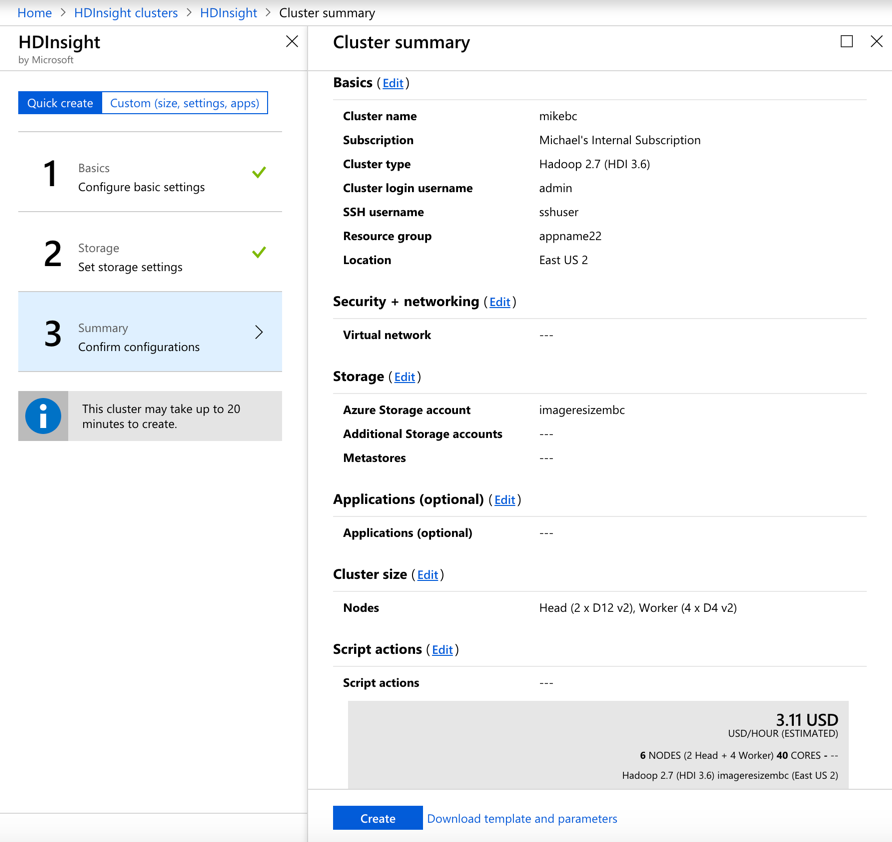The height and width of the screenshot is (842, 892).
Task: Click the Storage step green checkmark
Action: (x=259, y=253)
